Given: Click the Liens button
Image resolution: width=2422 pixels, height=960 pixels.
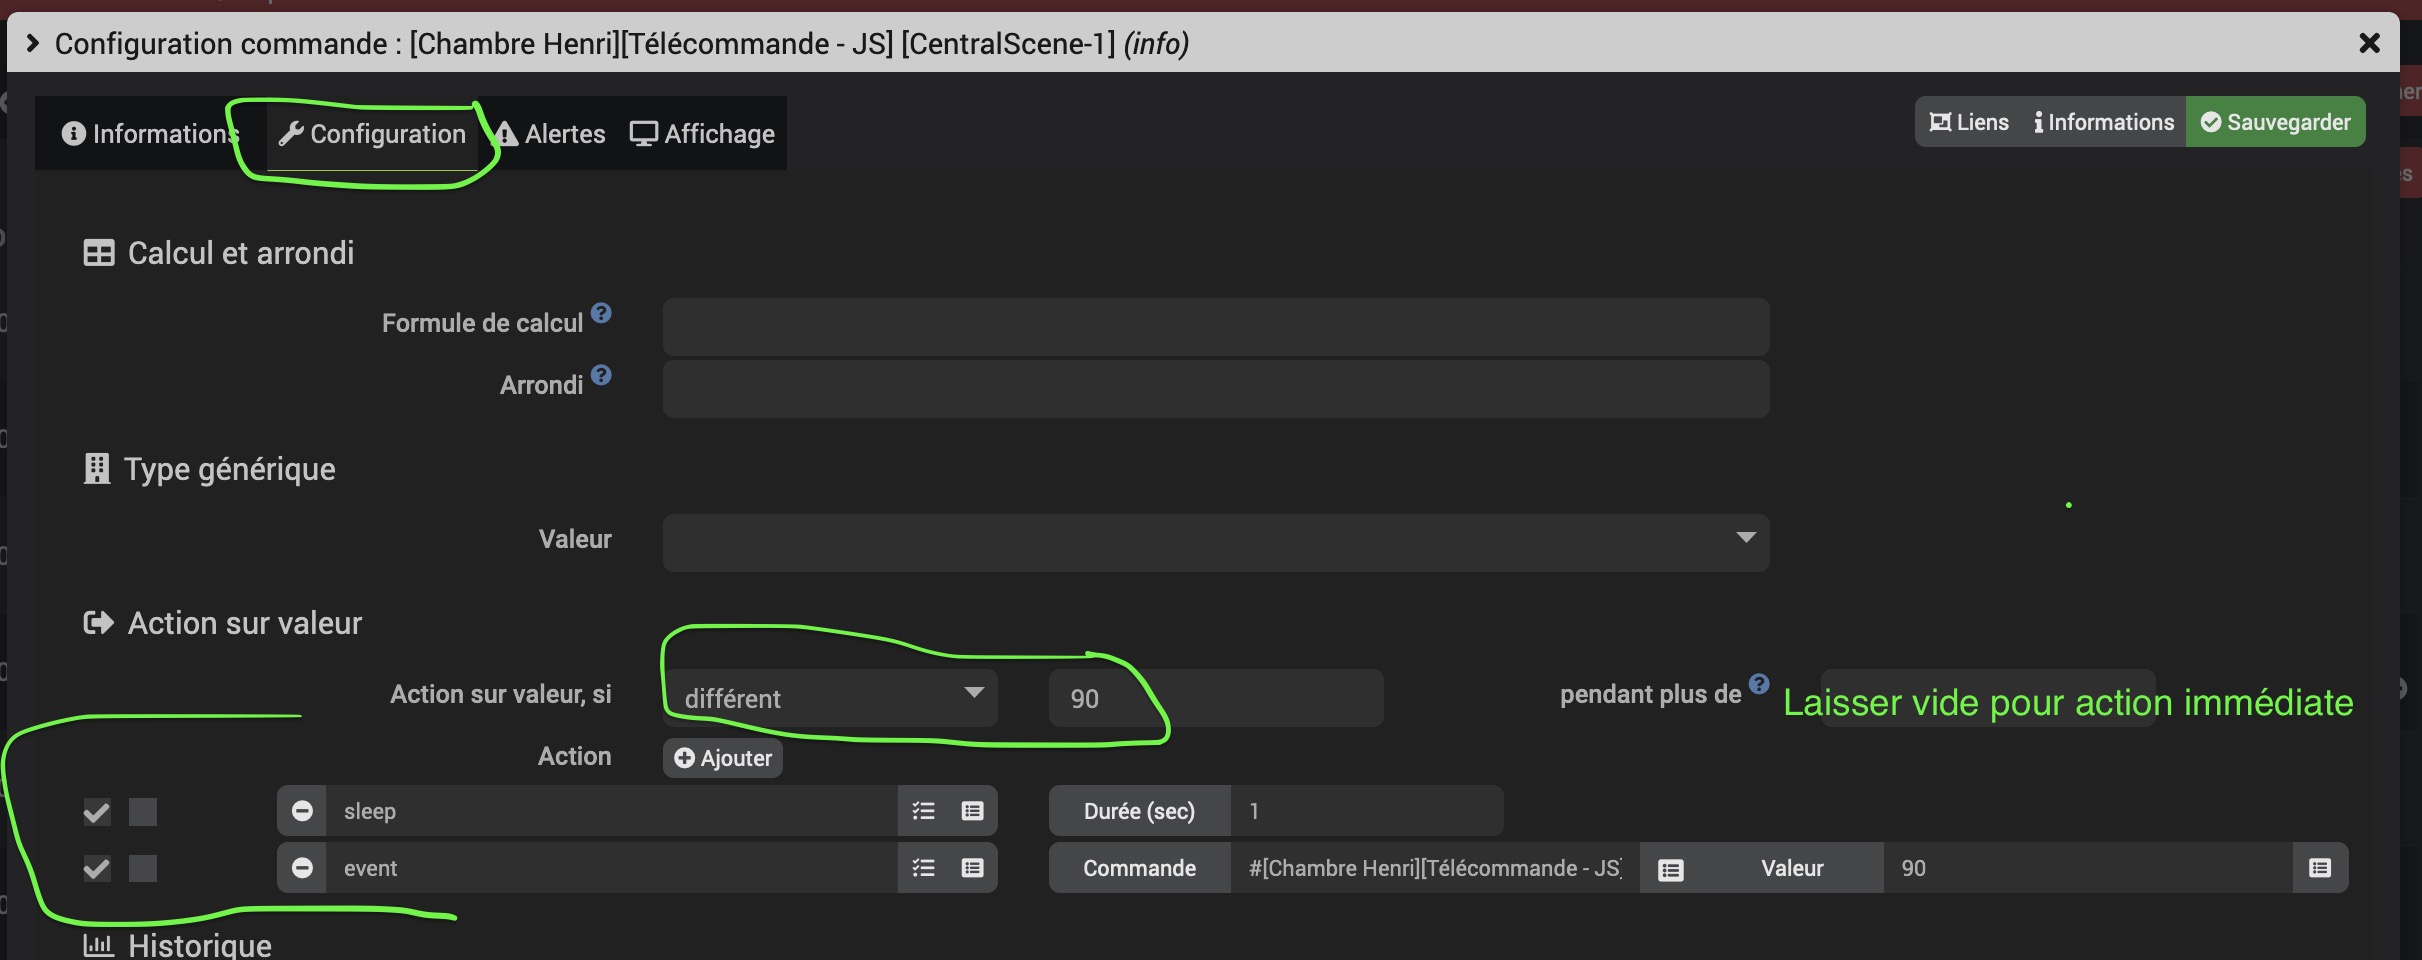Looking at the screenshot, I should [x=1968, y=122].
